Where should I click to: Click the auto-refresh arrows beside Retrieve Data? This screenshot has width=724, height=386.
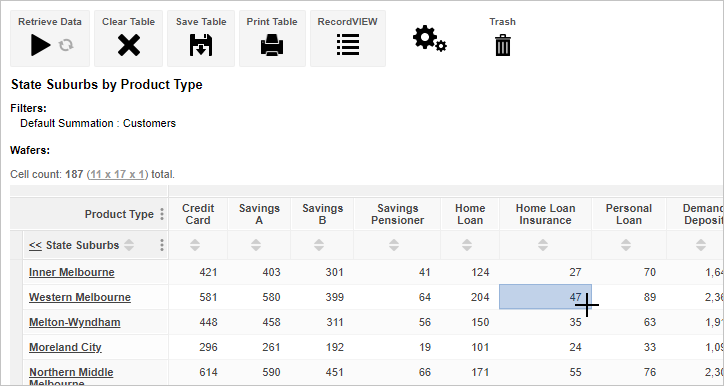tap(66, 45)
